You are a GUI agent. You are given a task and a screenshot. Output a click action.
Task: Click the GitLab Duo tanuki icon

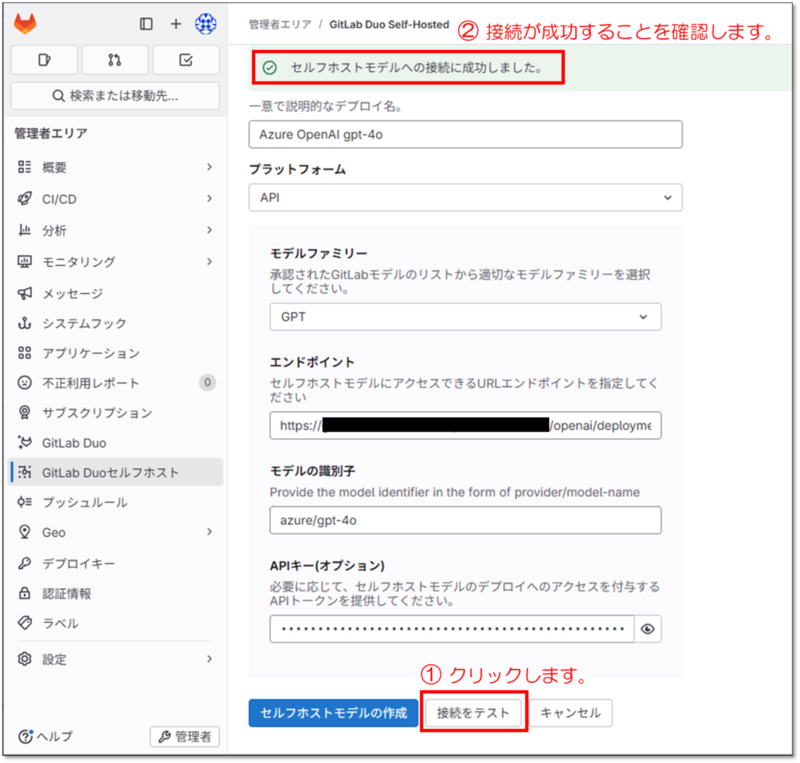[x=24, y=442]
